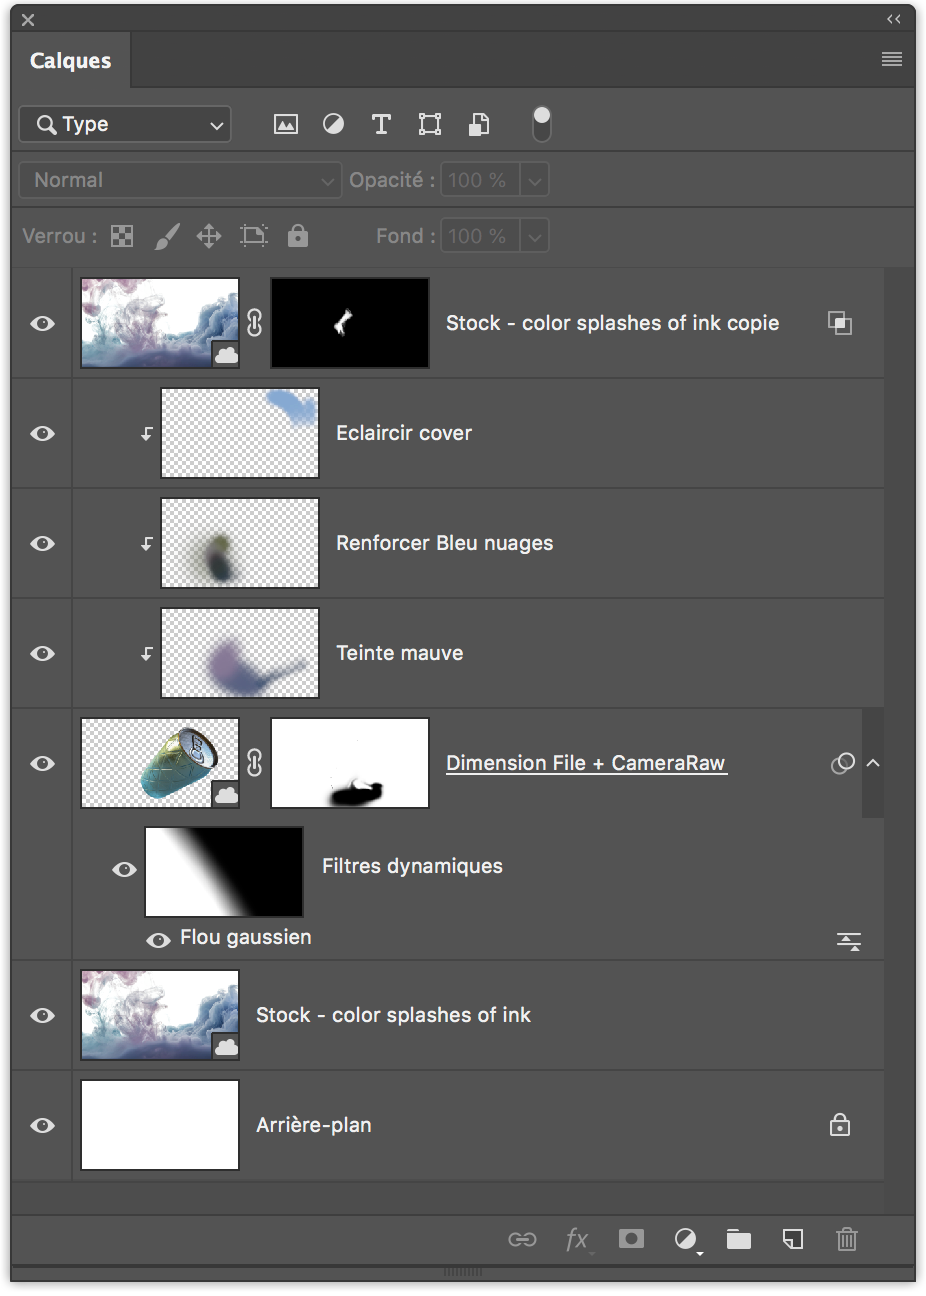The height and width of the screenshot is (1296, 926).
Task: Open Flou gaussien blending options icon
Action: 849,941
